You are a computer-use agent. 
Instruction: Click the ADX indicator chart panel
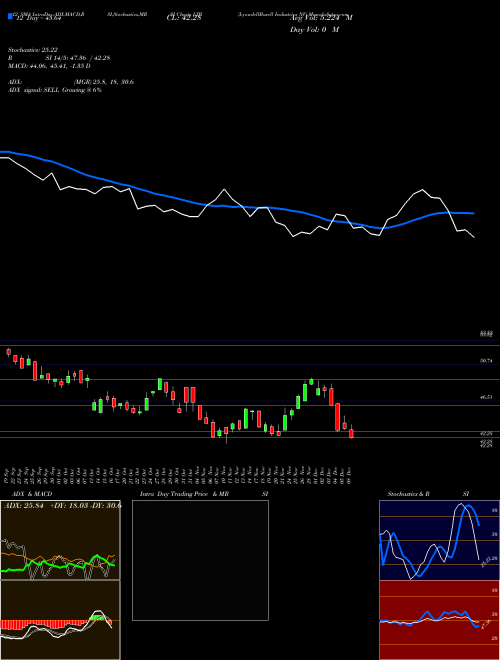coord(60,540)
